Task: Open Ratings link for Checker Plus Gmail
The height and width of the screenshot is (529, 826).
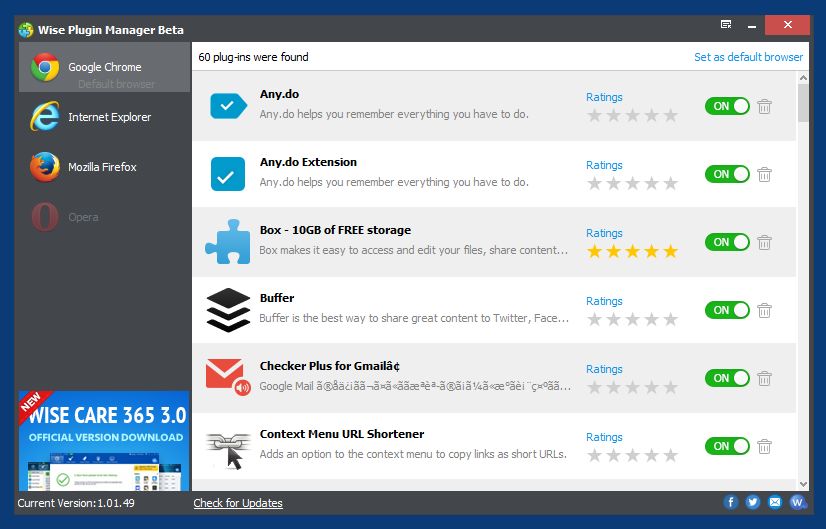Action: pyautogui.click(x=604, y=369)
